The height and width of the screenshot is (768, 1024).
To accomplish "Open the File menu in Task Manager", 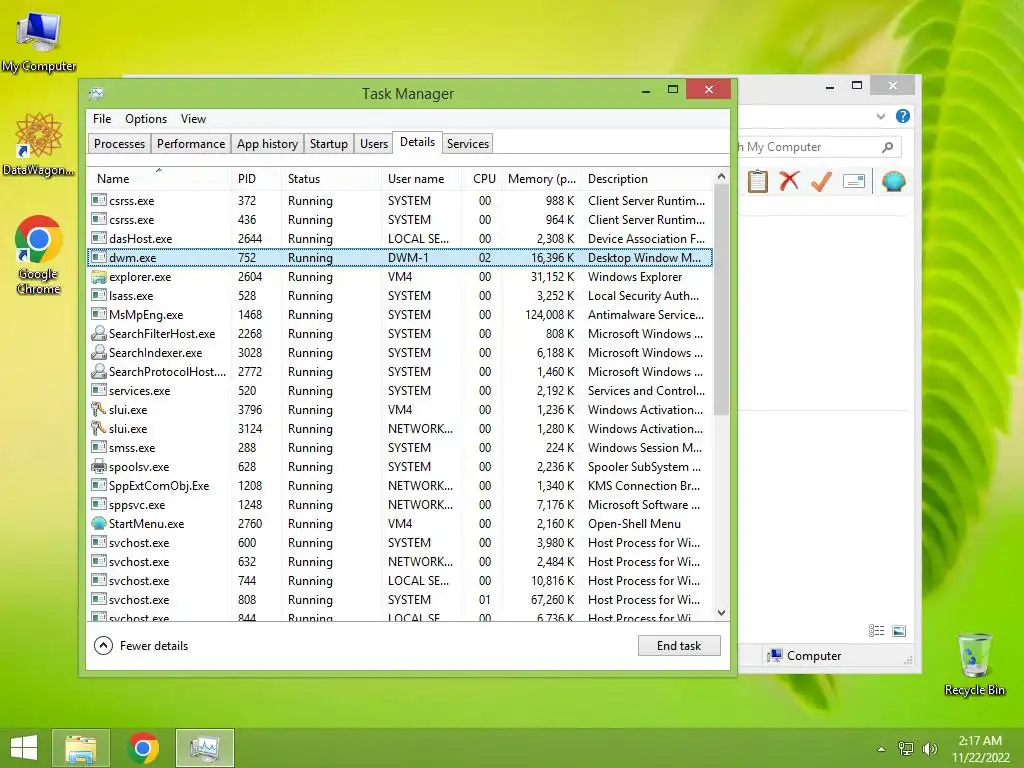I will tap(102, 119).
